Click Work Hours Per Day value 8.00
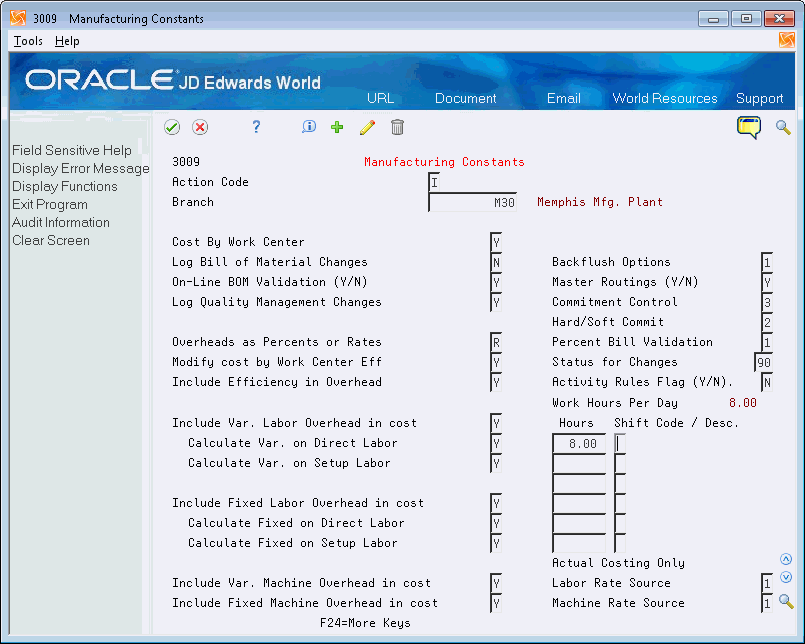 [743, 403]
